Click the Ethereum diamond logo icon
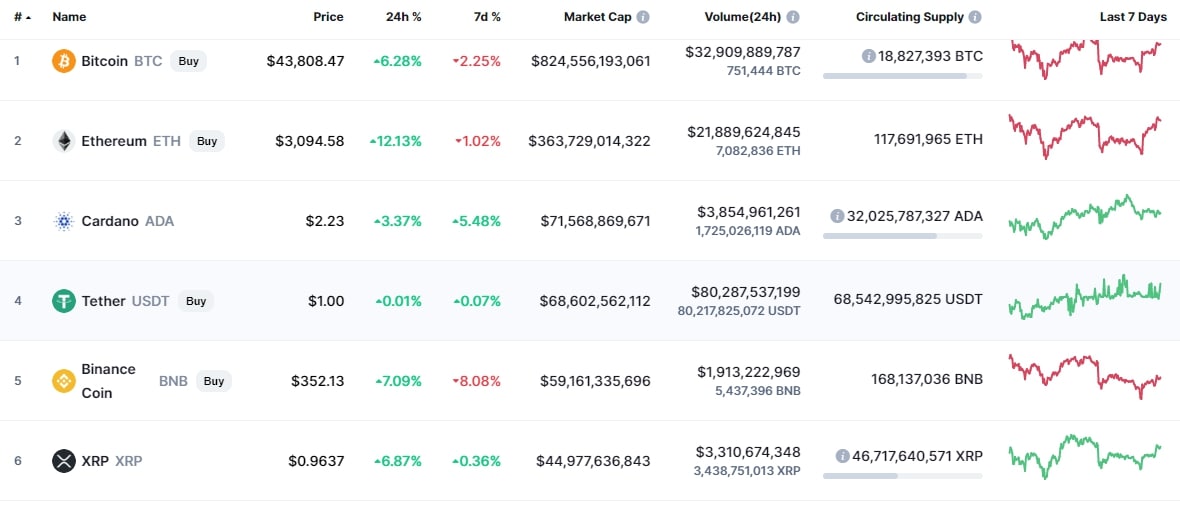This screenshot has height=505, width=1180. click(x=64, y=141)
